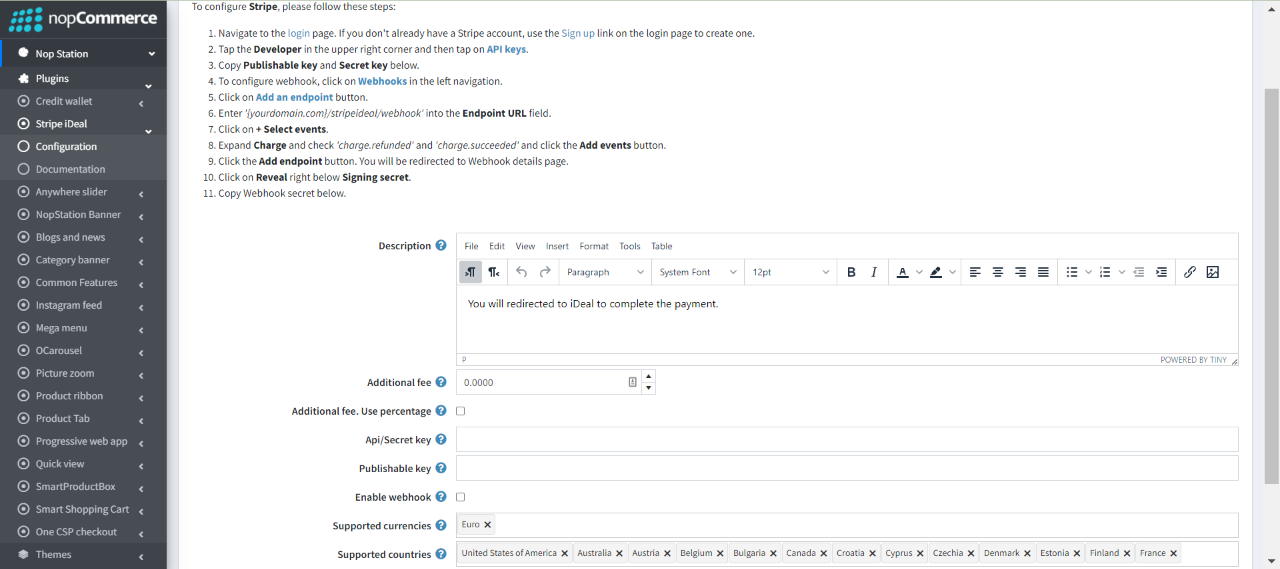The width and height of the screenshot is (1280, 569).
Task: Toggle bold formatting in the editor
Action: pos(851,272)
